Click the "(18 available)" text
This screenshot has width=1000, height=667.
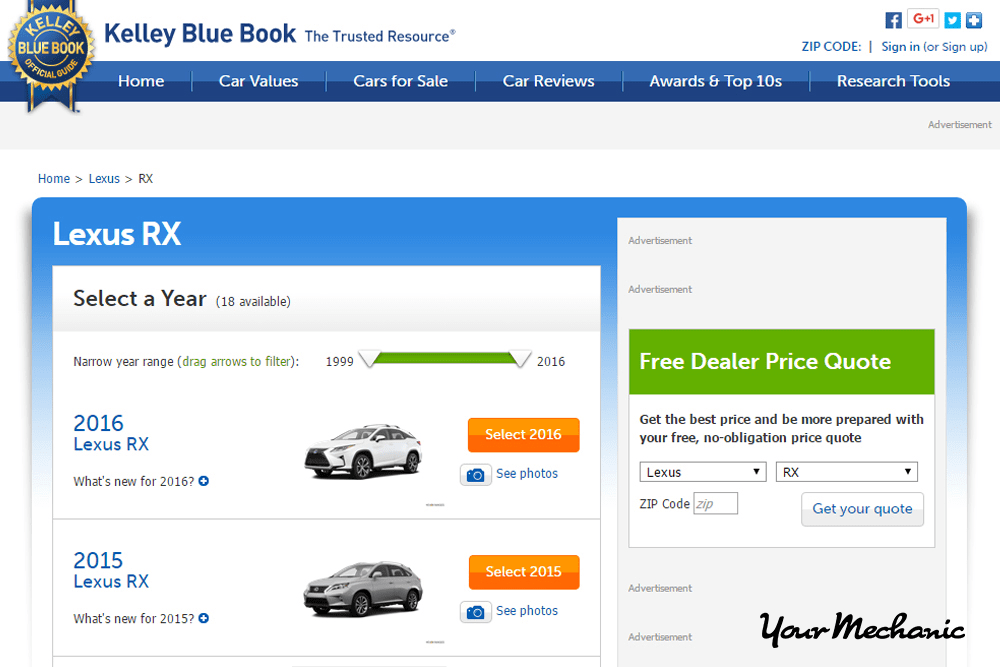click(253, 302)
